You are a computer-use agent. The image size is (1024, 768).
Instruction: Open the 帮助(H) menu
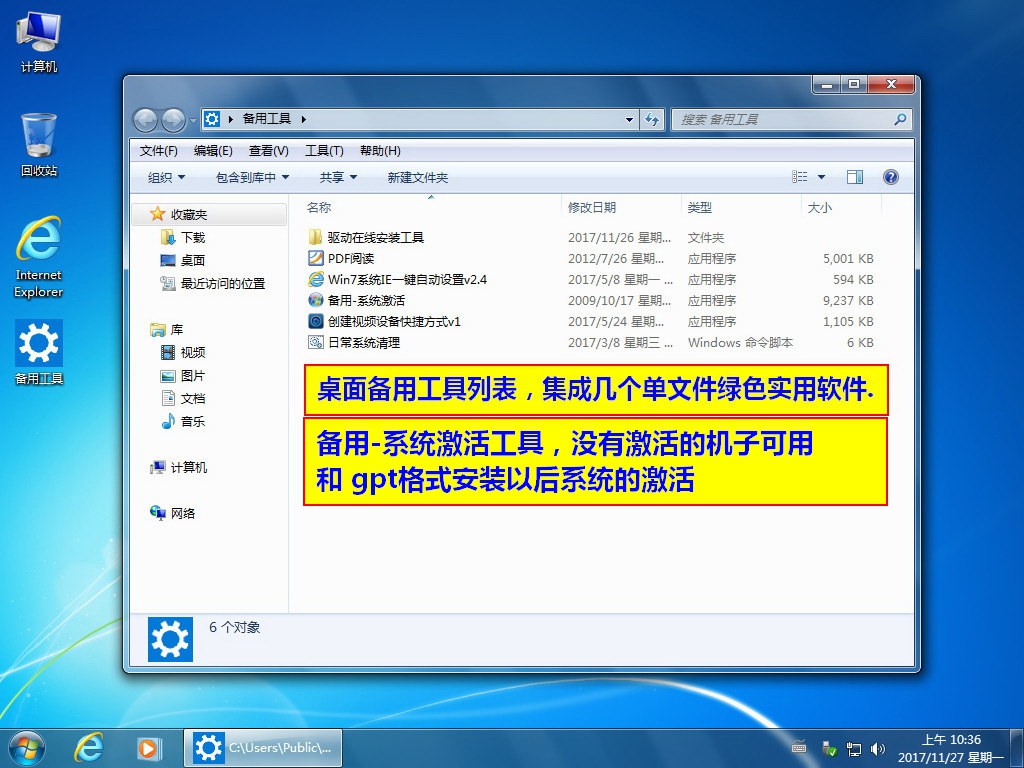(380, 151)
